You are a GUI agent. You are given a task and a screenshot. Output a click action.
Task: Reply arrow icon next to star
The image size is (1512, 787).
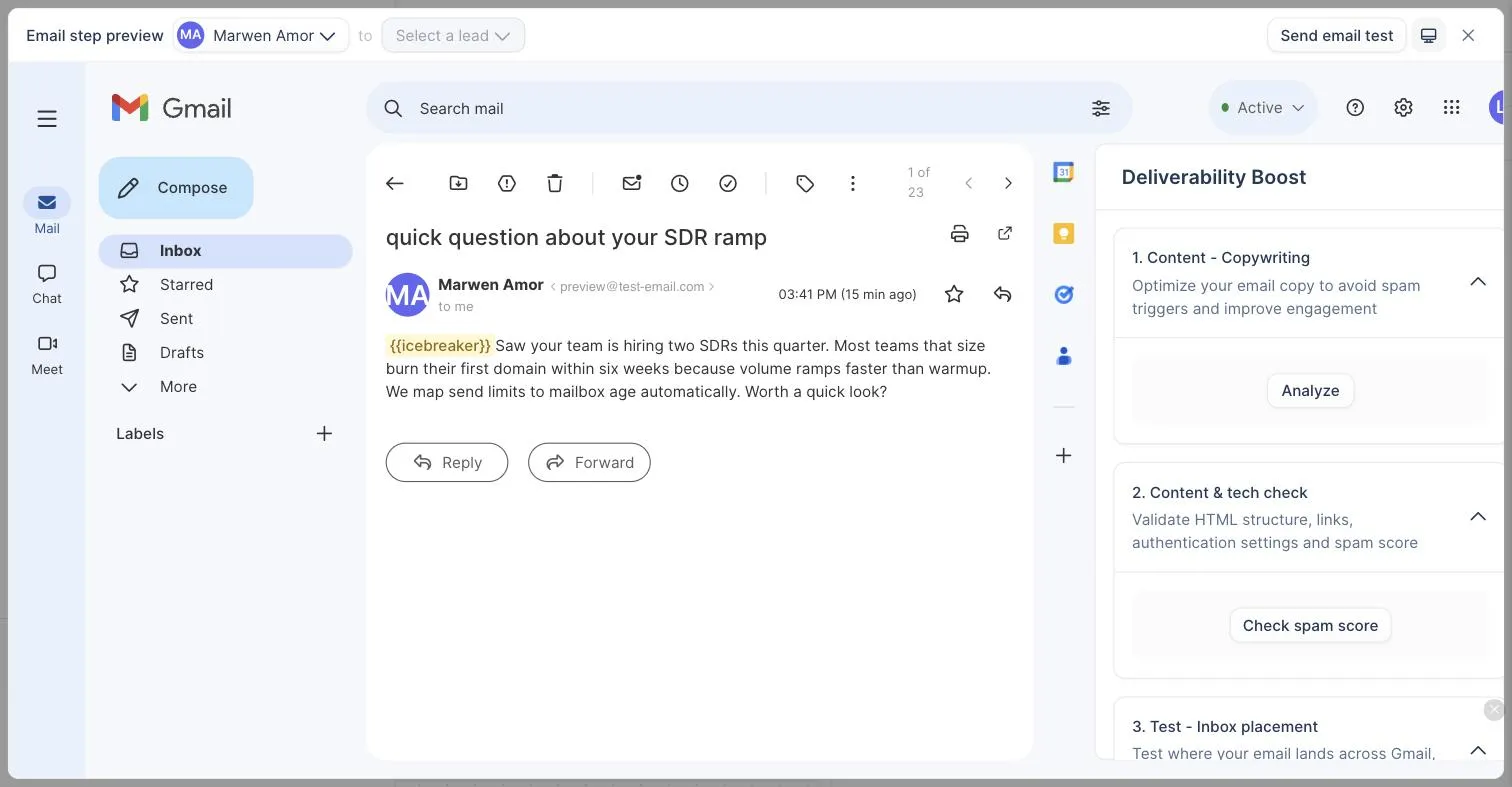coord(1002,294)
